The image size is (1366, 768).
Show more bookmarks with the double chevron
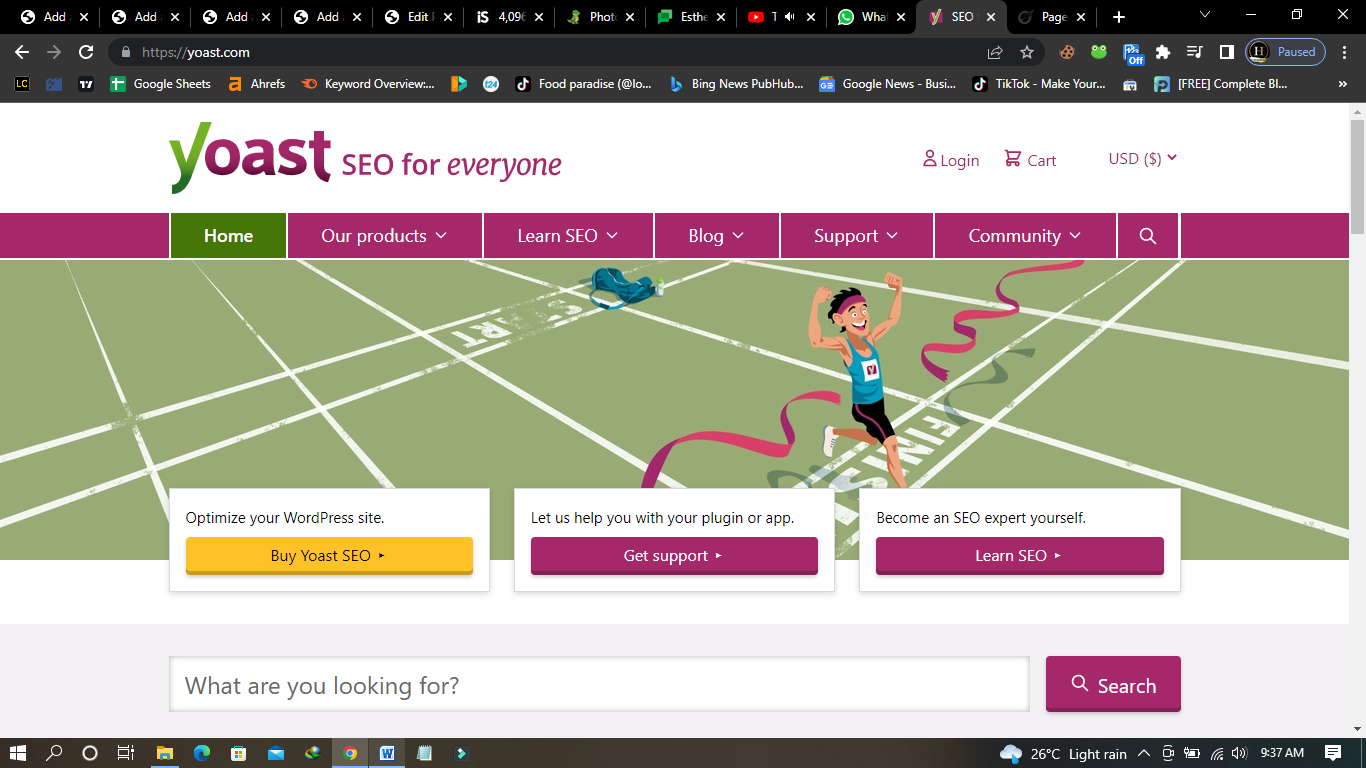1342,84
